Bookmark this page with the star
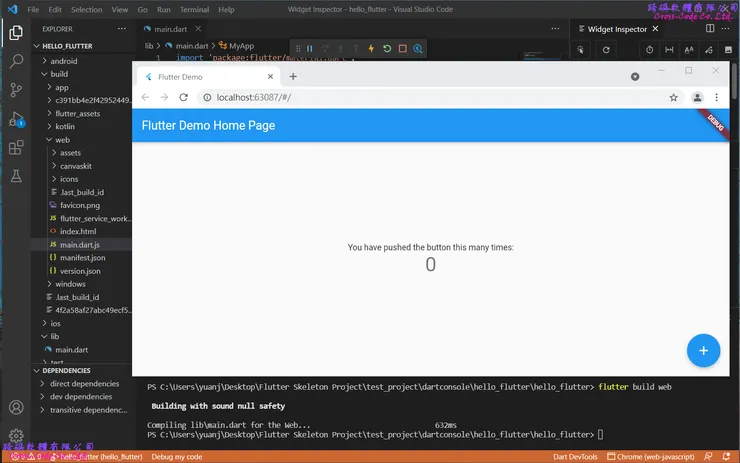Image resolution: width=740 pixels, height=463 pixels. [673, 97]
